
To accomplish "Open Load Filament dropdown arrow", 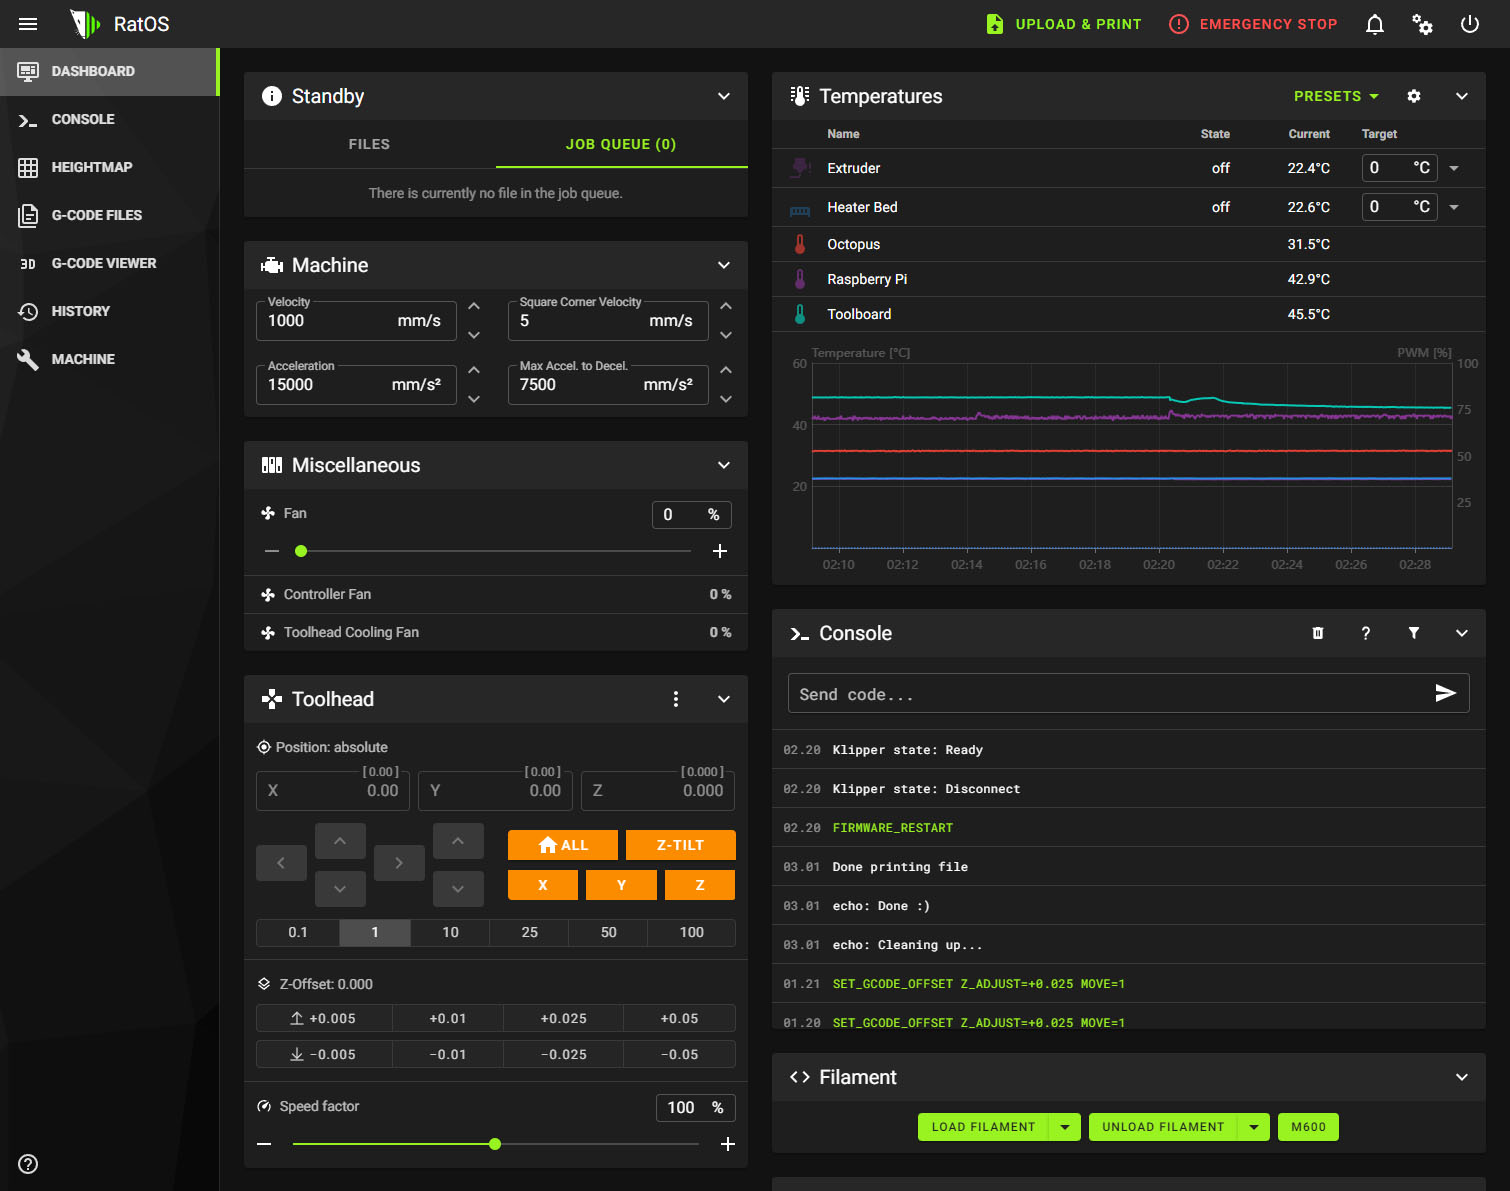I will pyautogui.click(x=1065, y=1127).
